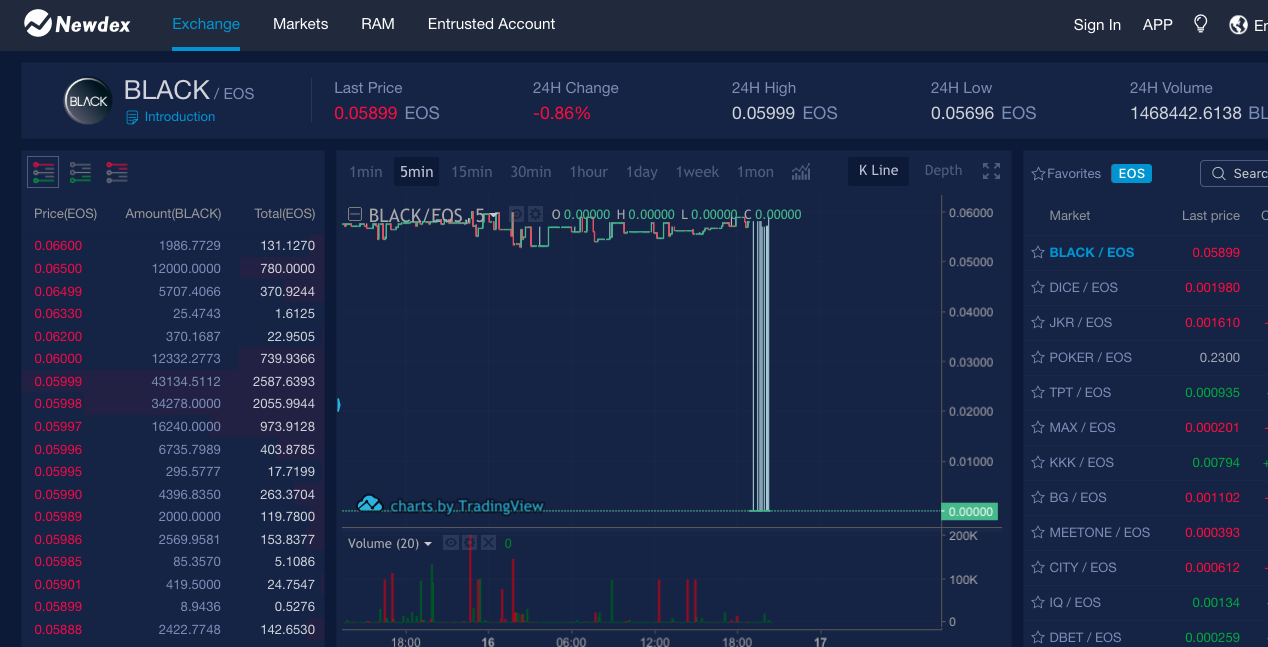
Task: Open the RAM page
Action: (378, 24)
